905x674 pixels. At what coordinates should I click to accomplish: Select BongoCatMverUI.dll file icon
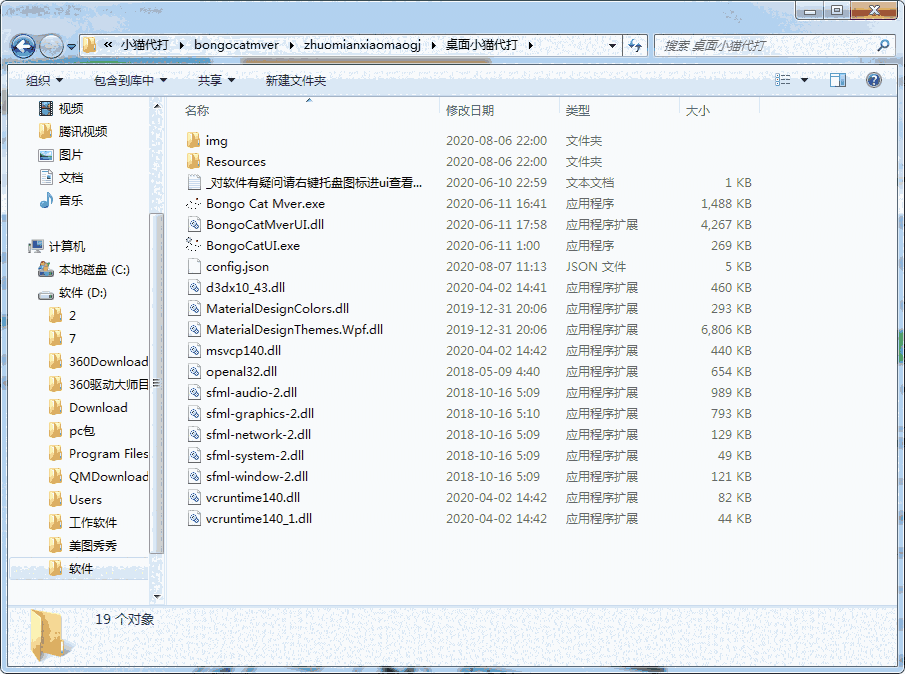195,224
